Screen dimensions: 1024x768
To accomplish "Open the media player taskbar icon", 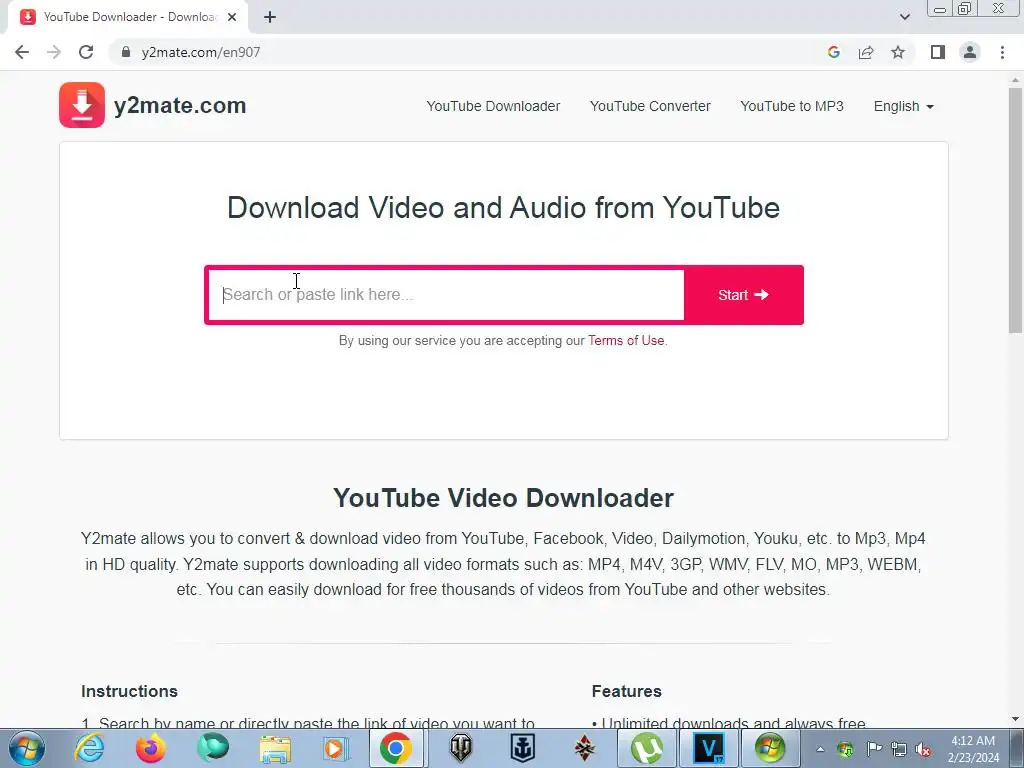I will point(336,748).
